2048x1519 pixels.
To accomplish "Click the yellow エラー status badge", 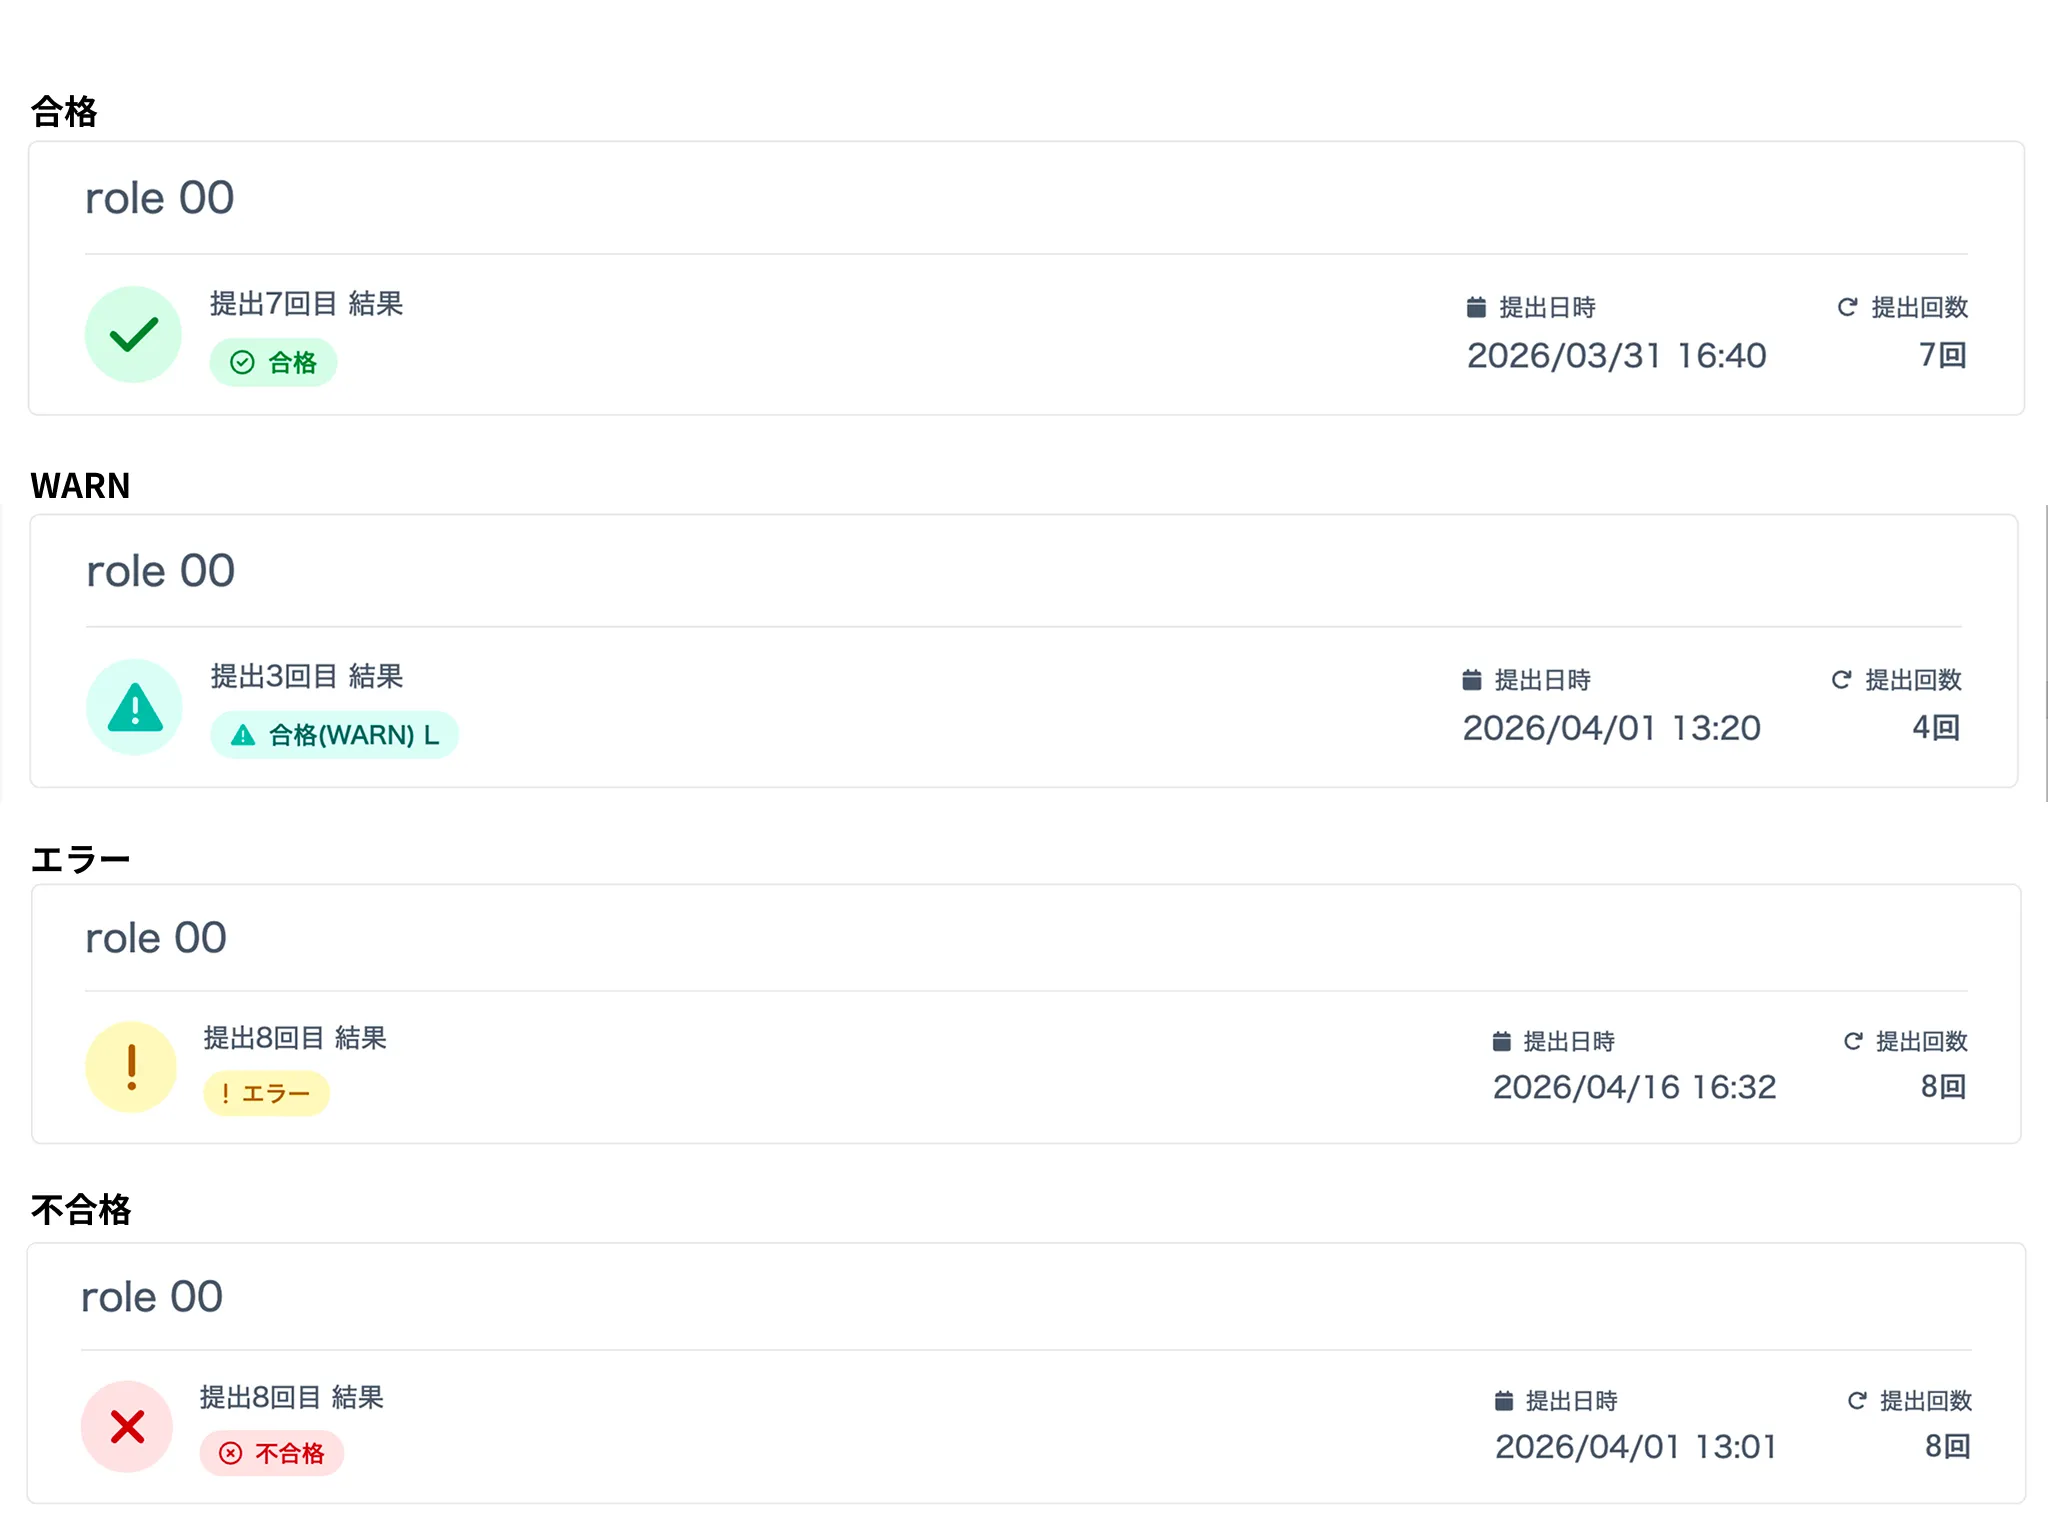I will click(x=266, y=1094).
